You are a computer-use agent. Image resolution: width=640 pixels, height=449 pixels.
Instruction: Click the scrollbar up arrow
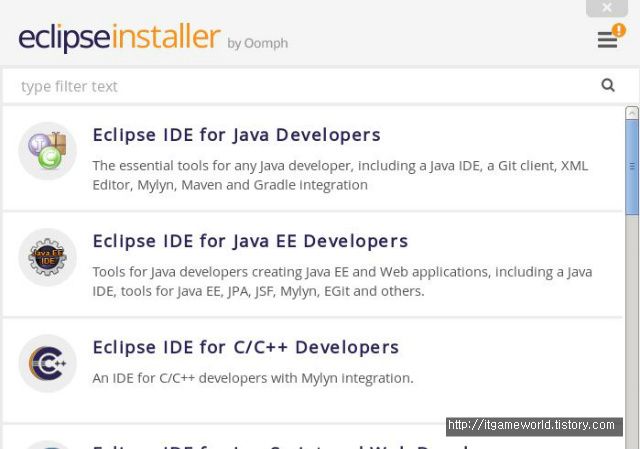632,112
